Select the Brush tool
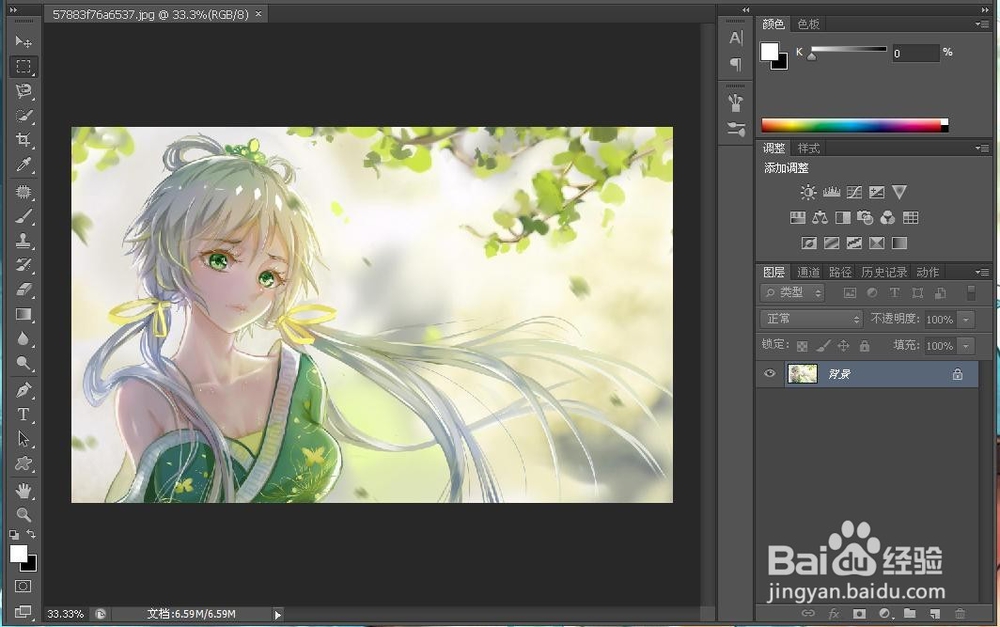The width and height of the screenshot is (1000, 627). 24,216
